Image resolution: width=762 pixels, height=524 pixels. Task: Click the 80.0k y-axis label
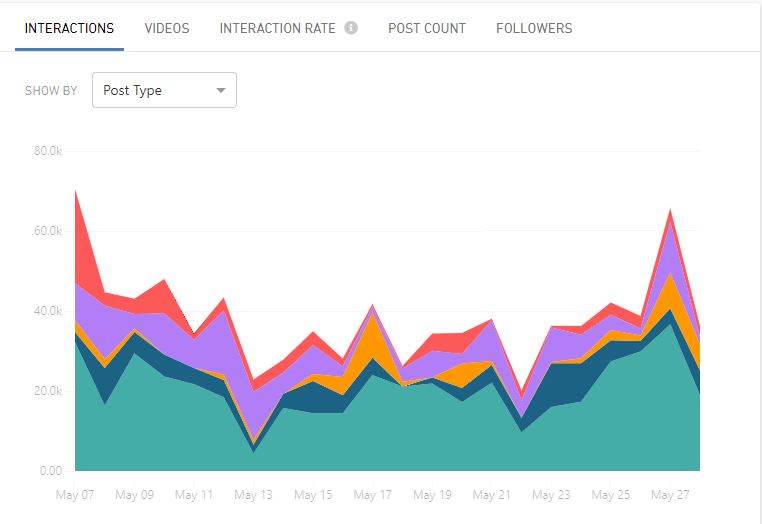click(45, 152)
